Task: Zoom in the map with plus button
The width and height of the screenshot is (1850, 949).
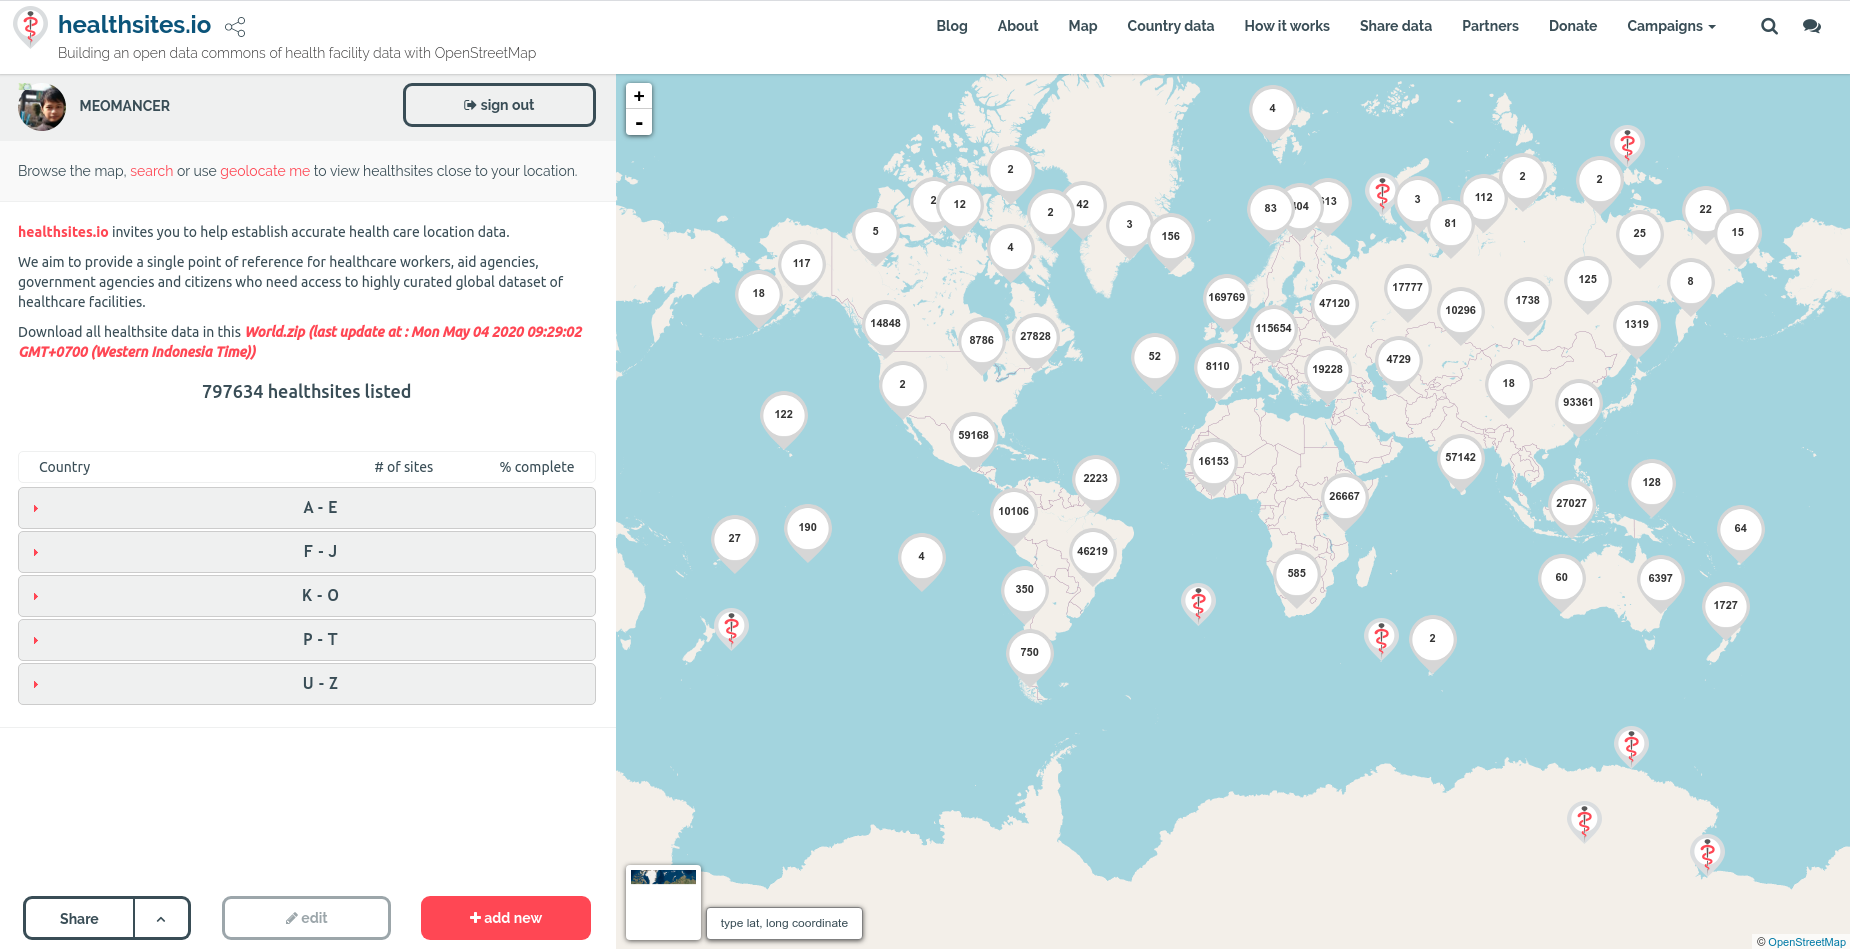Action: [639, 96]
